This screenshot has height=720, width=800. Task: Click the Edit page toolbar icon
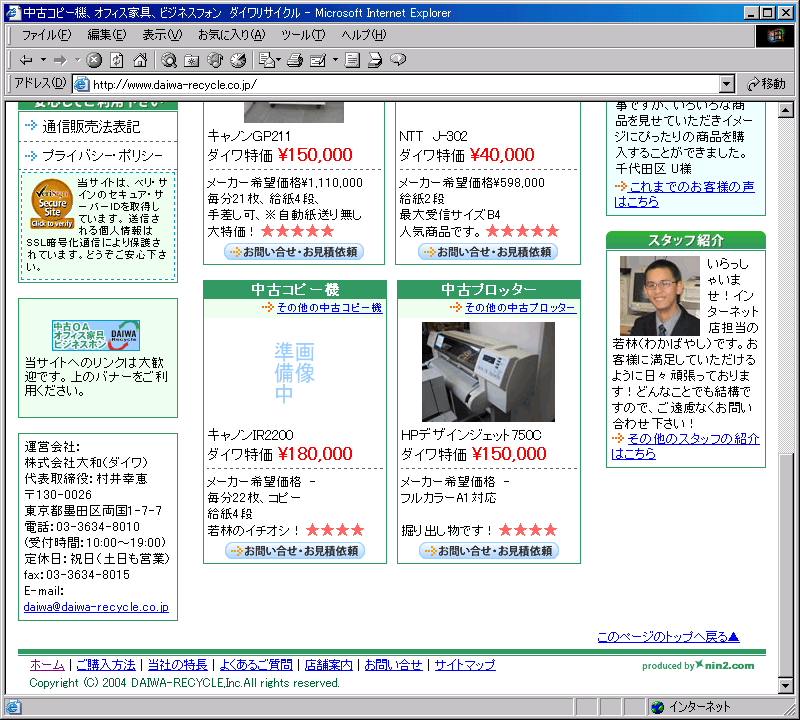318,60
